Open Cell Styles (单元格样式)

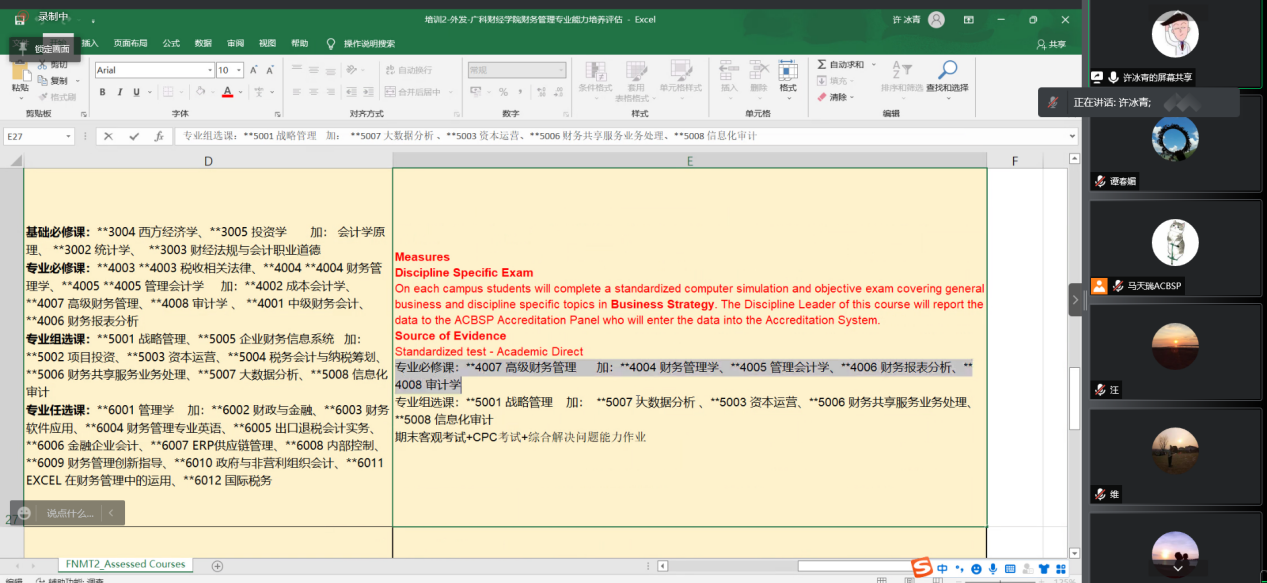(x=680, y=78)
